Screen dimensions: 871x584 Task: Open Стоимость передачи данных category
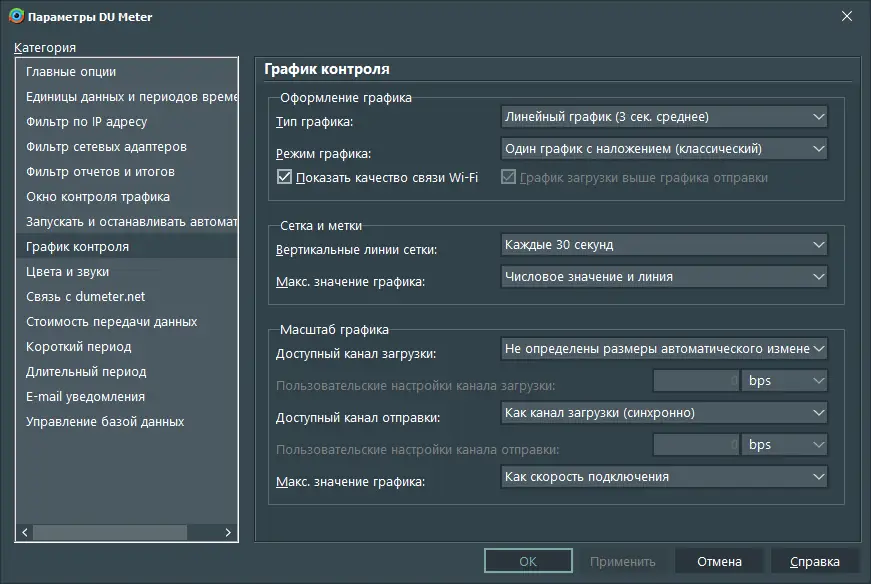tap(112, 322)
